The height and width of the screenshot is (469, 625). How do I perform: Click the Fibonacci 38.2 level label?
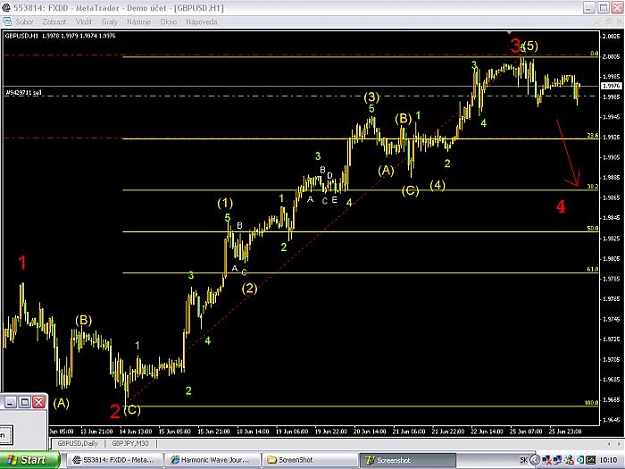pyautogui.click(x=592, y=186)
